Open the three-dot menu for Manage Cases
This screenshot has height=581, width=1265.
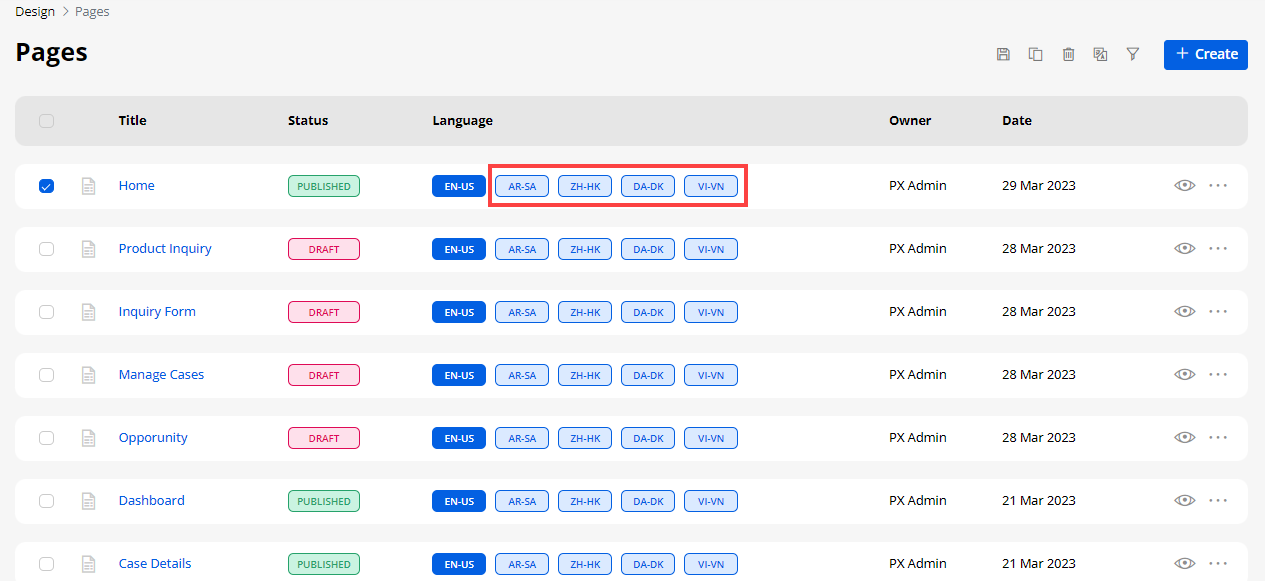(1218, 374)
